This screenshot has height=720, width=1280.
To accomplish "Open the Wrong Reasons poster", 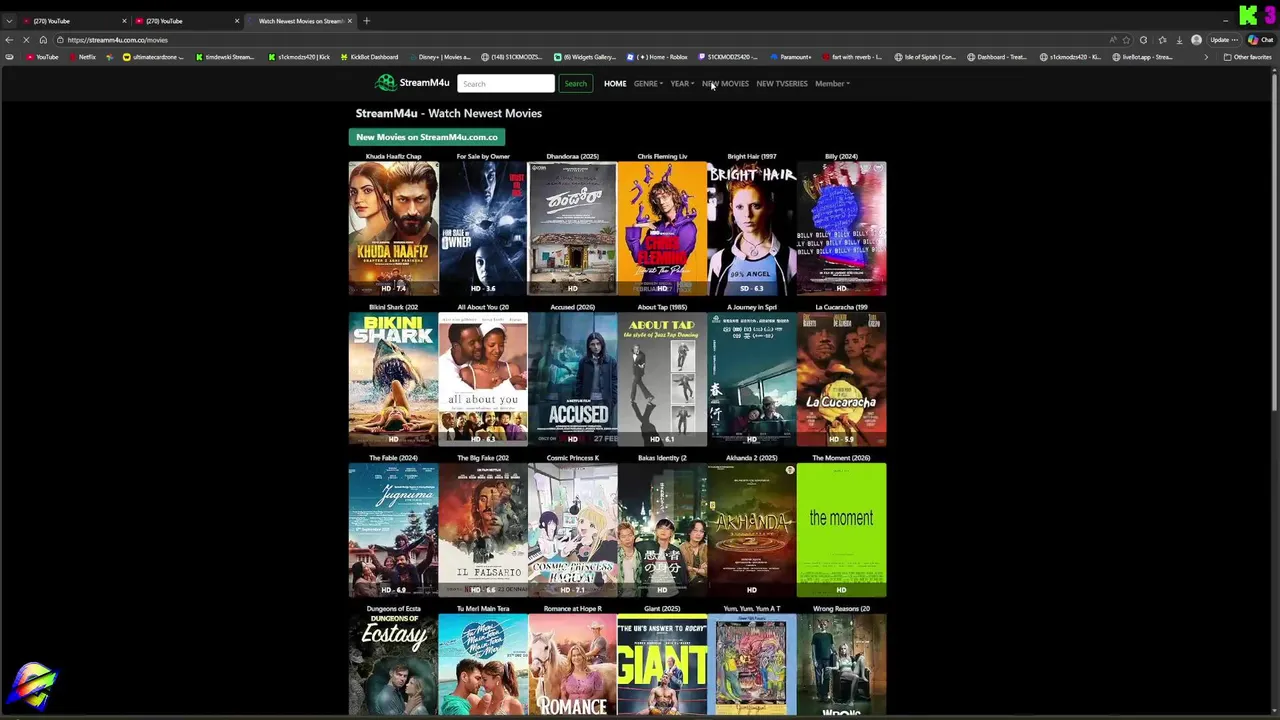I will (841, 665).
